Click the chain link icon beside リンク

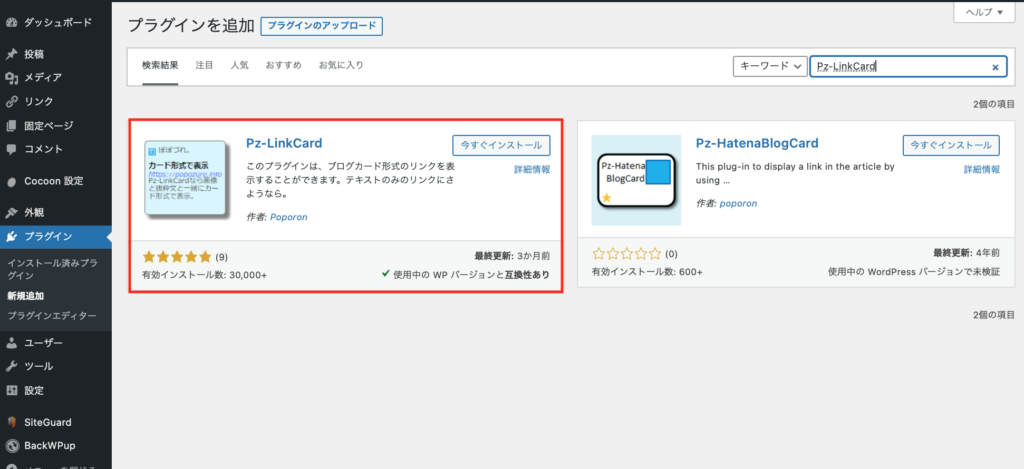11,102
